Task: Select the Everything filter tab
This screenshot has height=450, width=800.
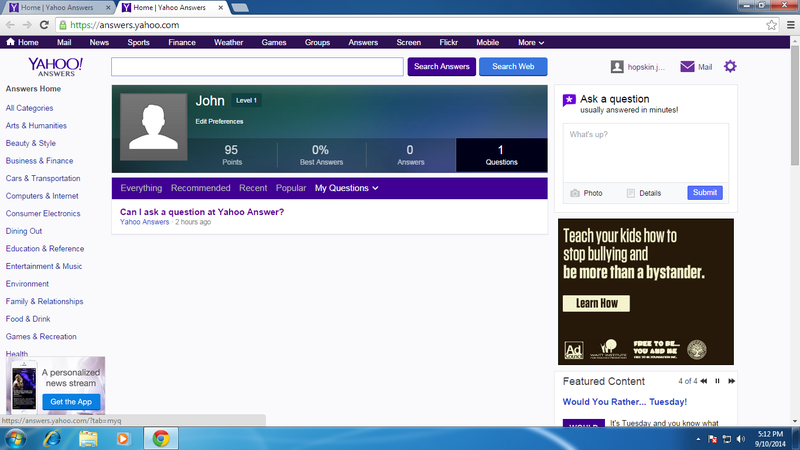Action: pos(141,188)
